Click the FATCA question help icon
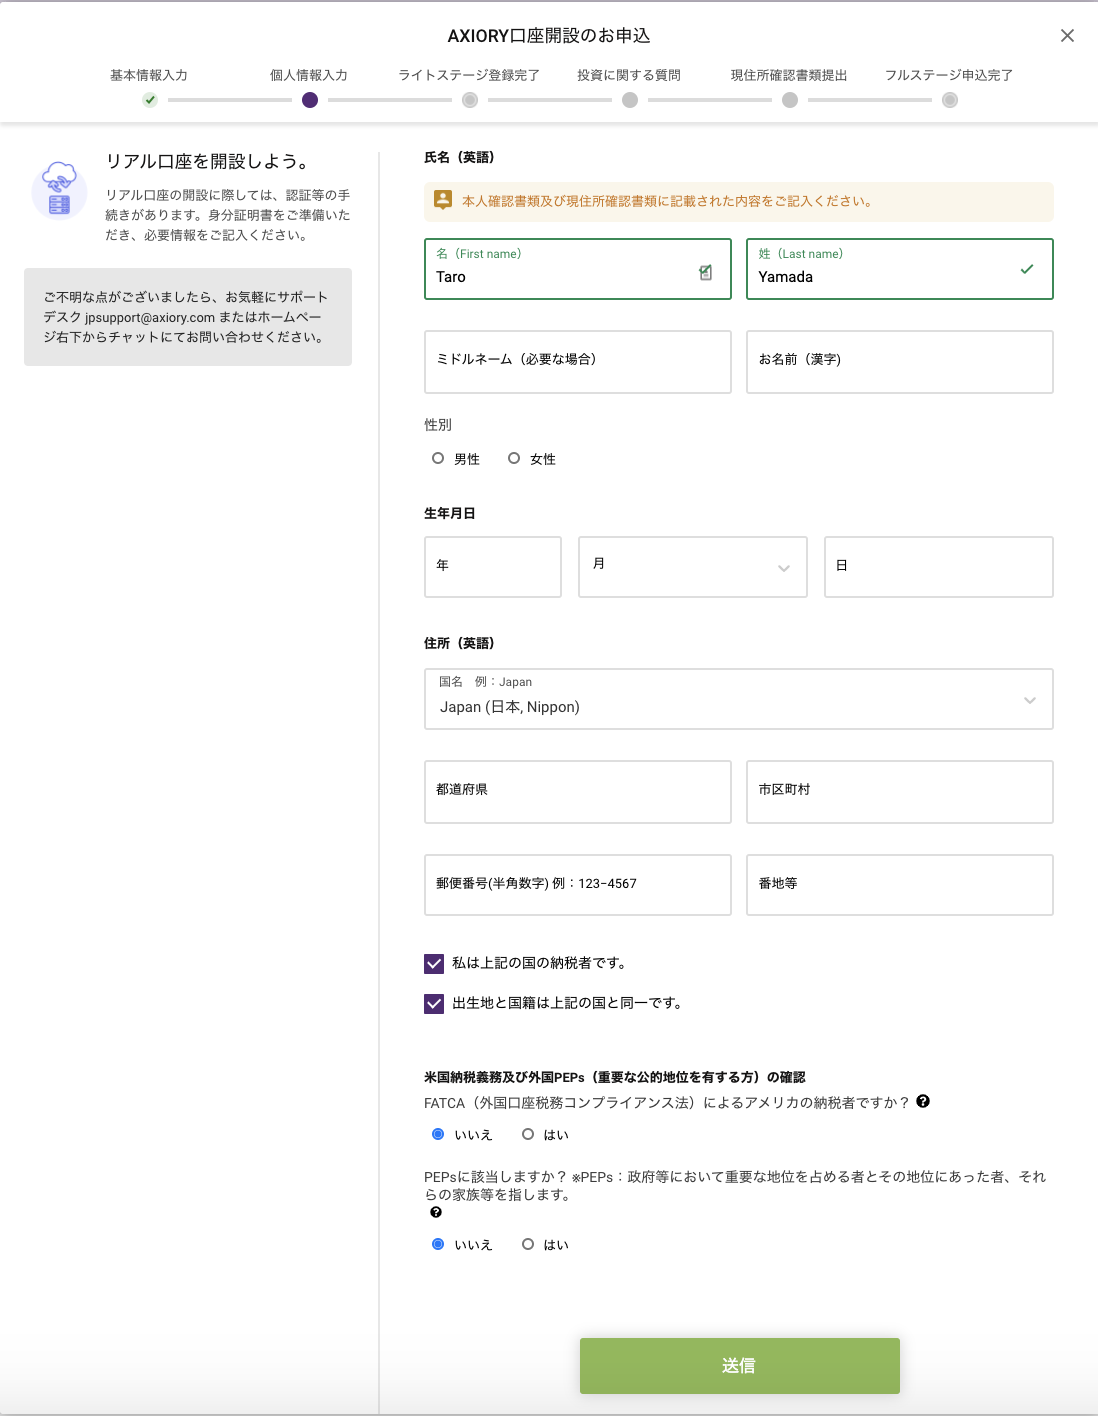This screenshot has height=1416, width=1098. 923,1101
